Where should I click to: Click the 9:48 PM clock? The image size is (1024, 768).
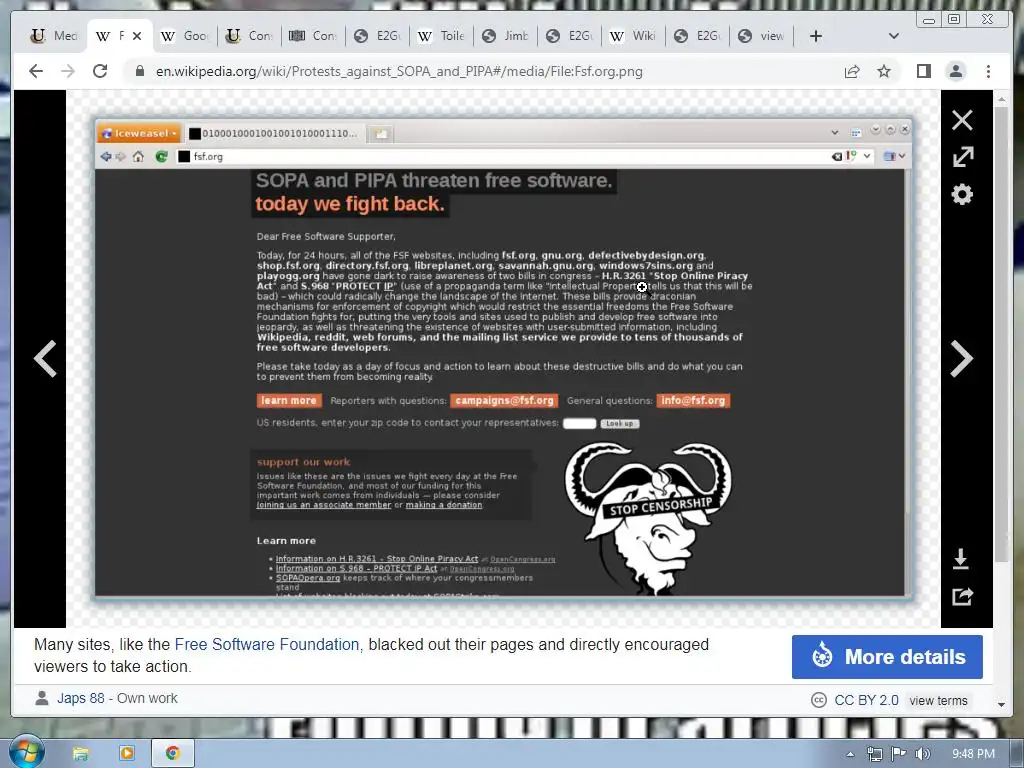point(972,754)
